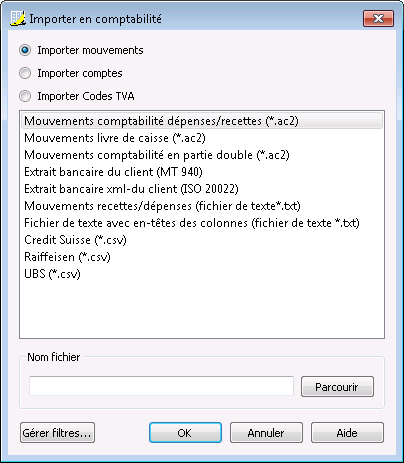Select the UBS (*.csv) list item

coord(202,274)
